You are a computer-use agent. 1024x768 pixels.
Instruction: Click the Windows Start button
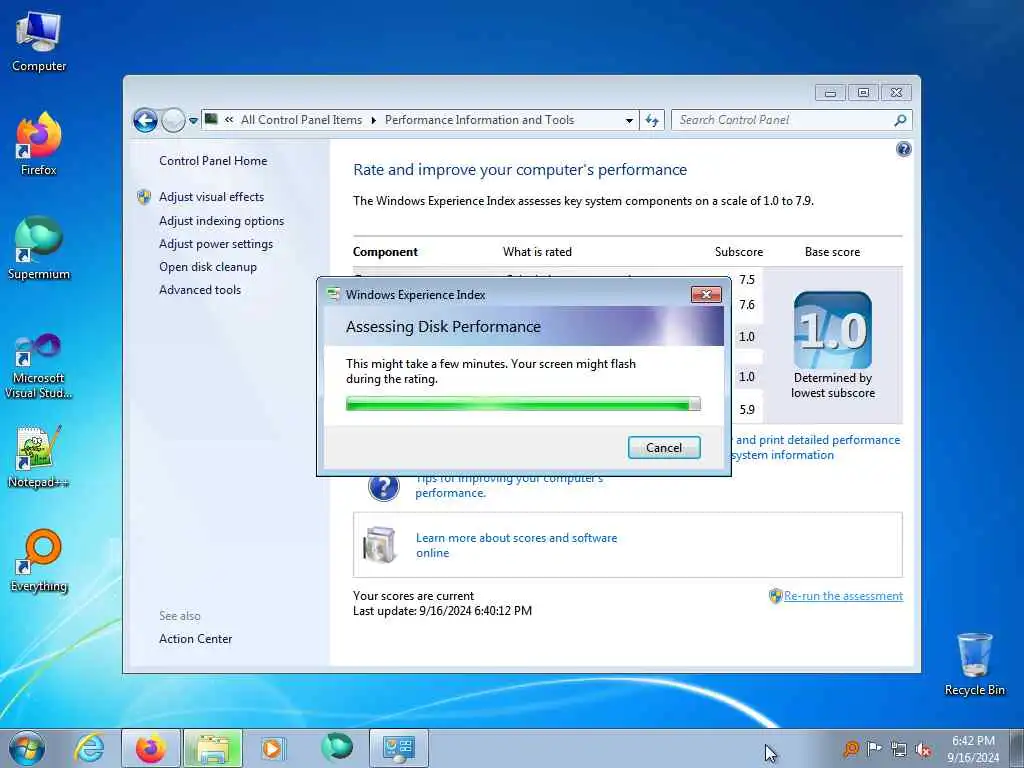click(27, 748)
